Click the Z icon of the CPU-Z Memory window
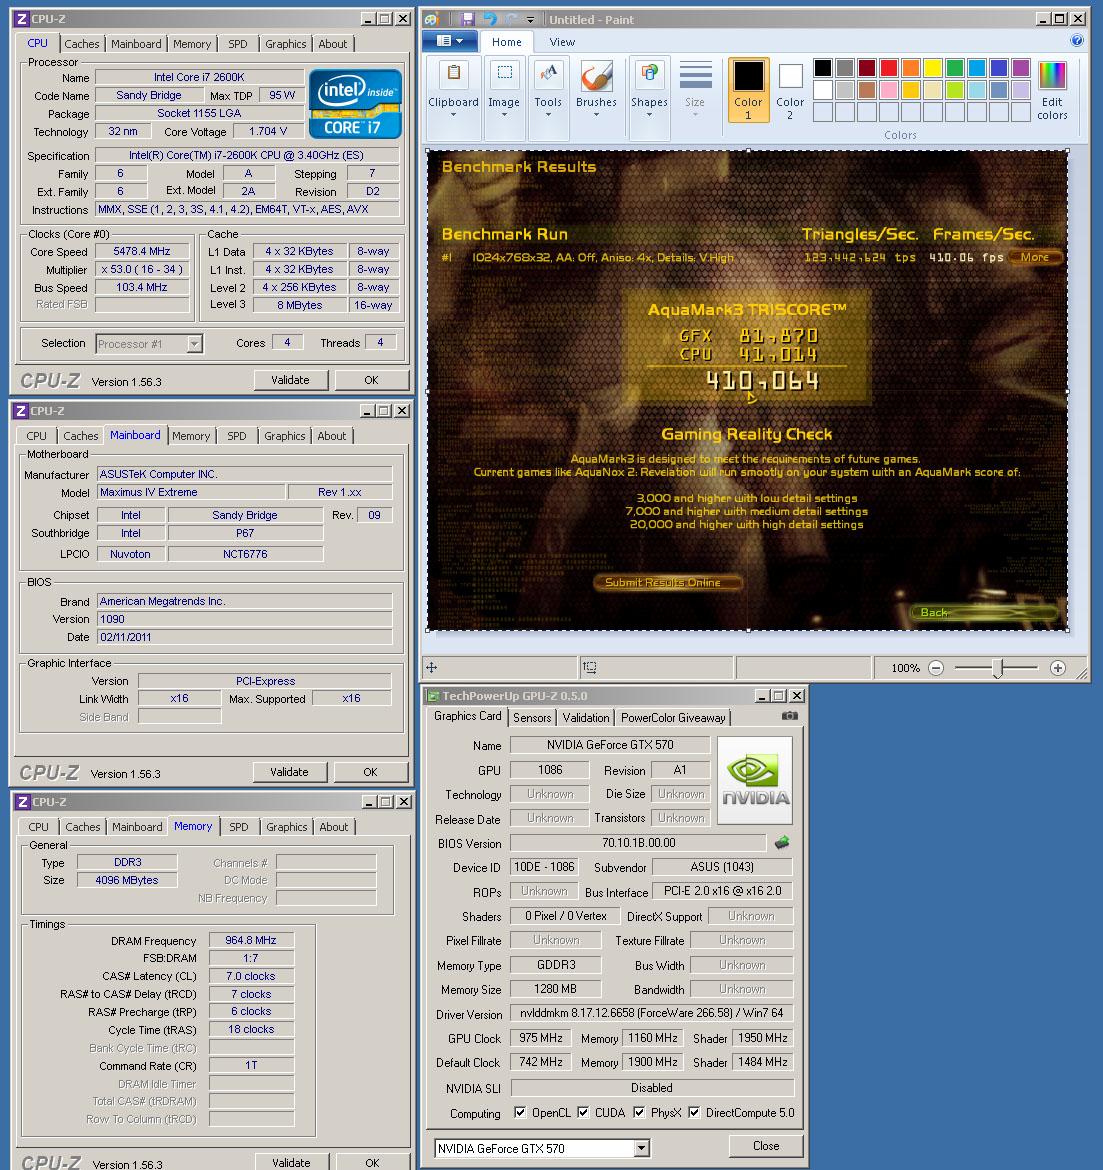Viewport: 1103px width, 1170px height. 22,802
